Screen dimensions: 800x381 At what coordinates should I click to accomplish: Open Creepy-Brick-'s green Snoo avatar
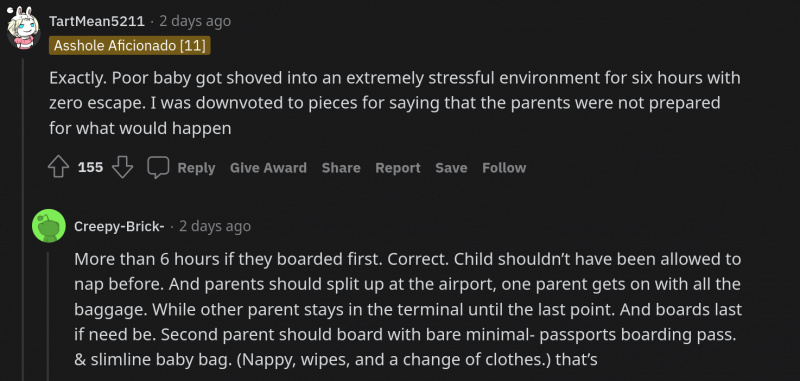tap(49, 225)
